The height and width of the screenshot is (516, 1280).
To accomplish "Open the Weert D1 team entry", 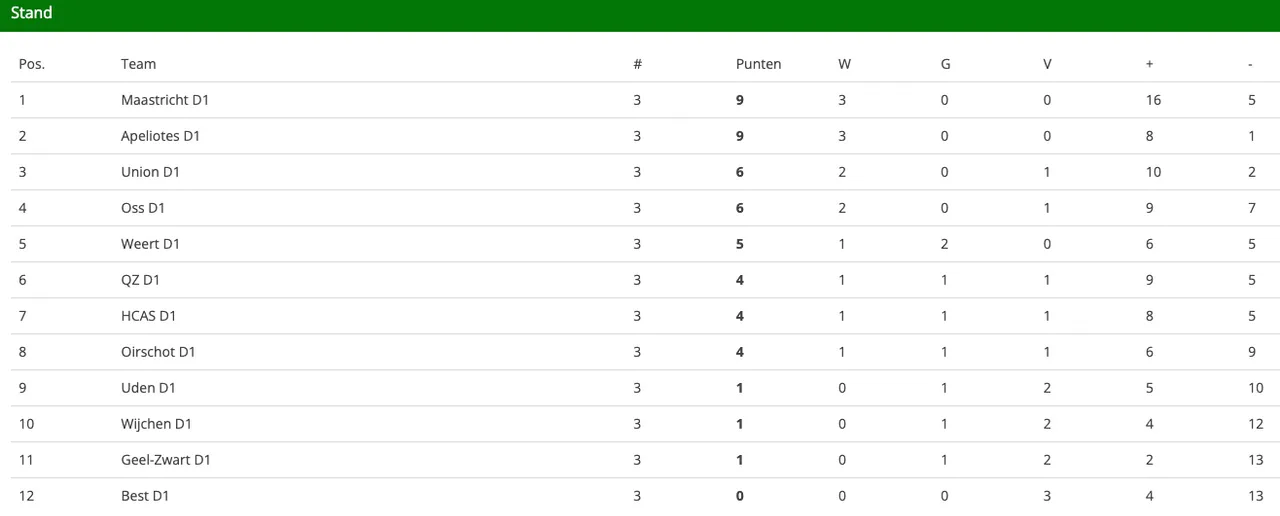I will [149, 244].
